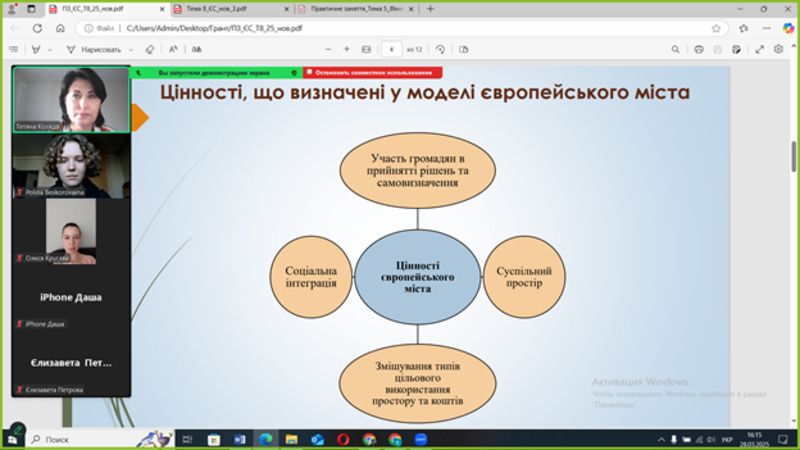Screen dimensions: 800x450
Task: Open the Copilot icon
Action: click(x=788, y=29)
